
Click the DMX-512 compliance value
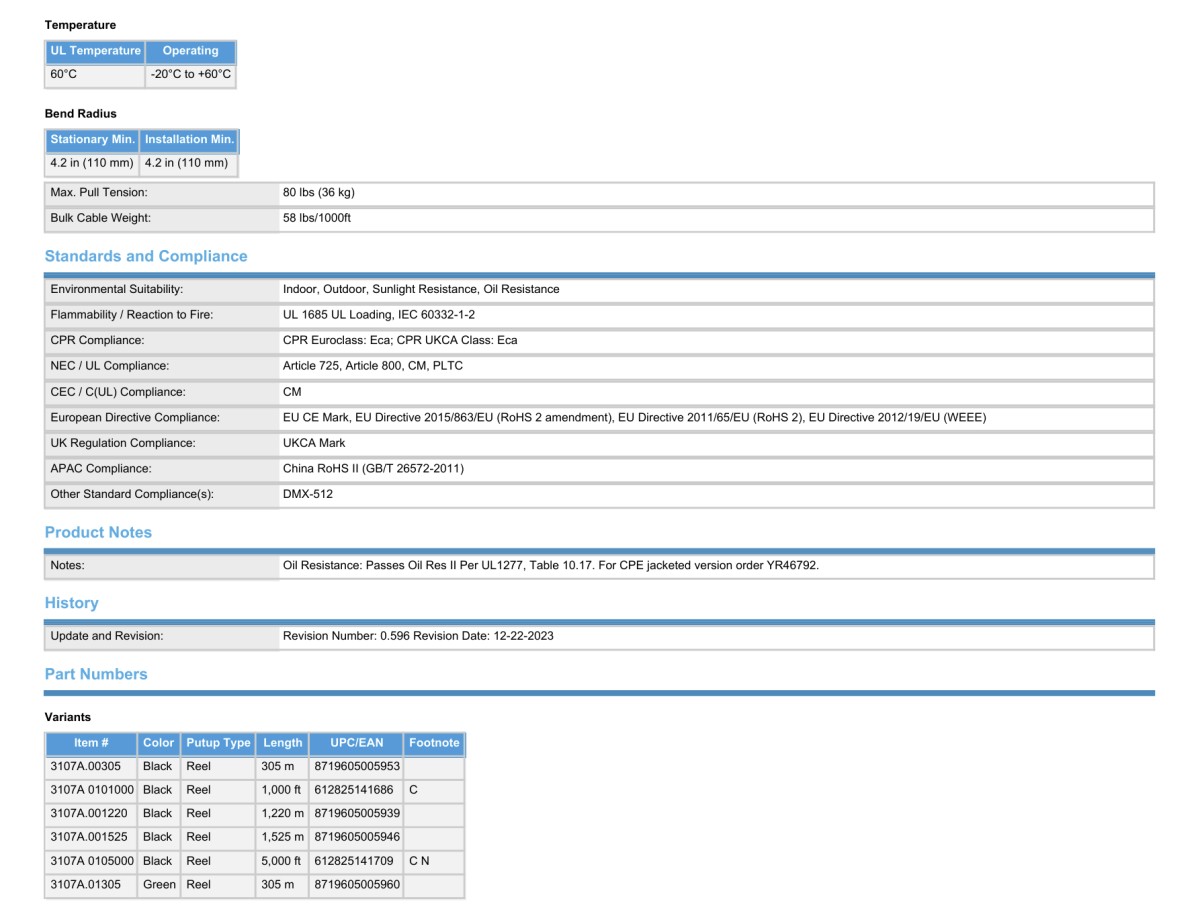tap(308, 494)
